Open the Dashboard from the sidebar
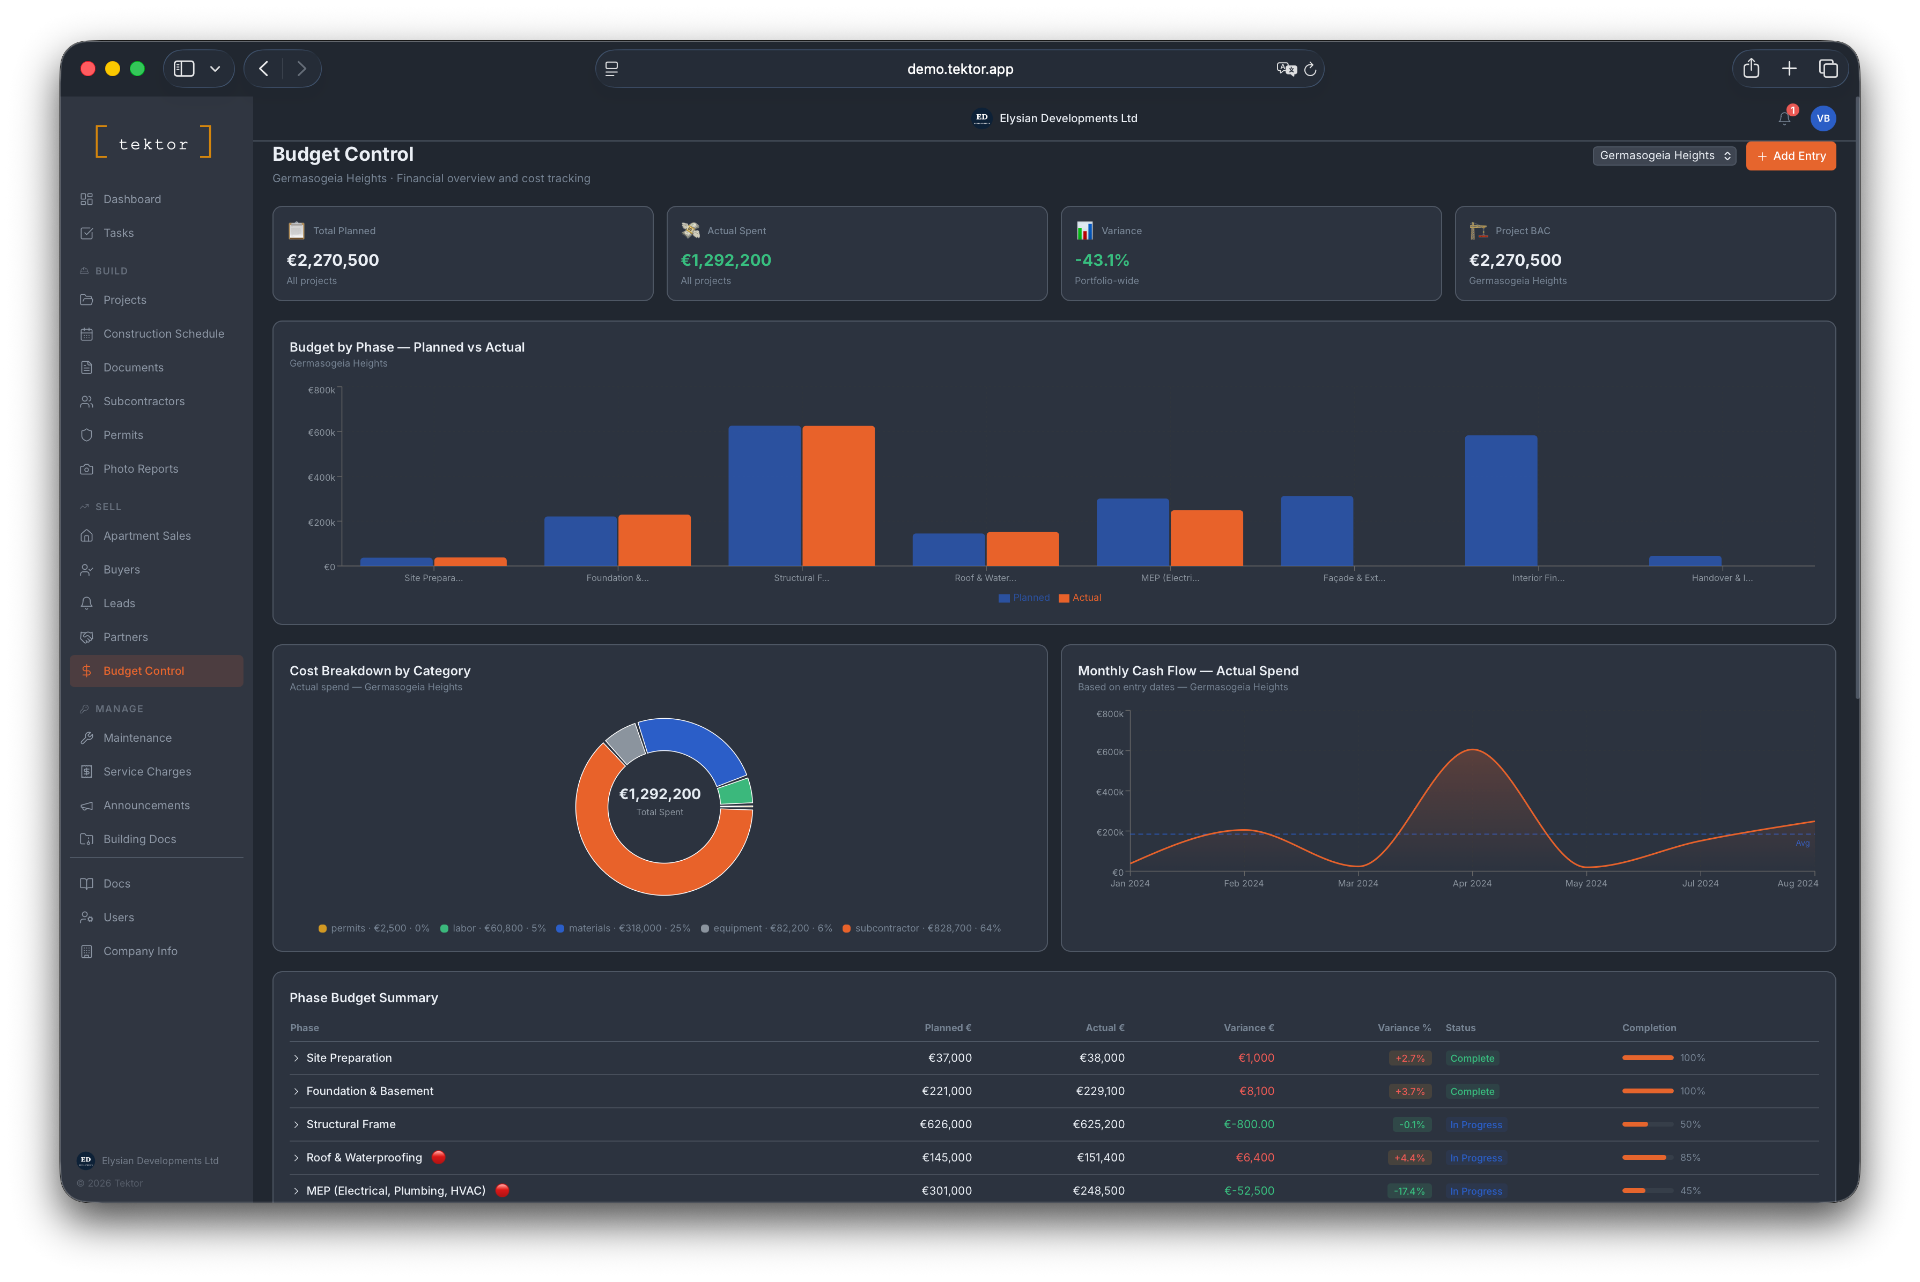Screen dimensions: 1920x1282 coord(131,199)
